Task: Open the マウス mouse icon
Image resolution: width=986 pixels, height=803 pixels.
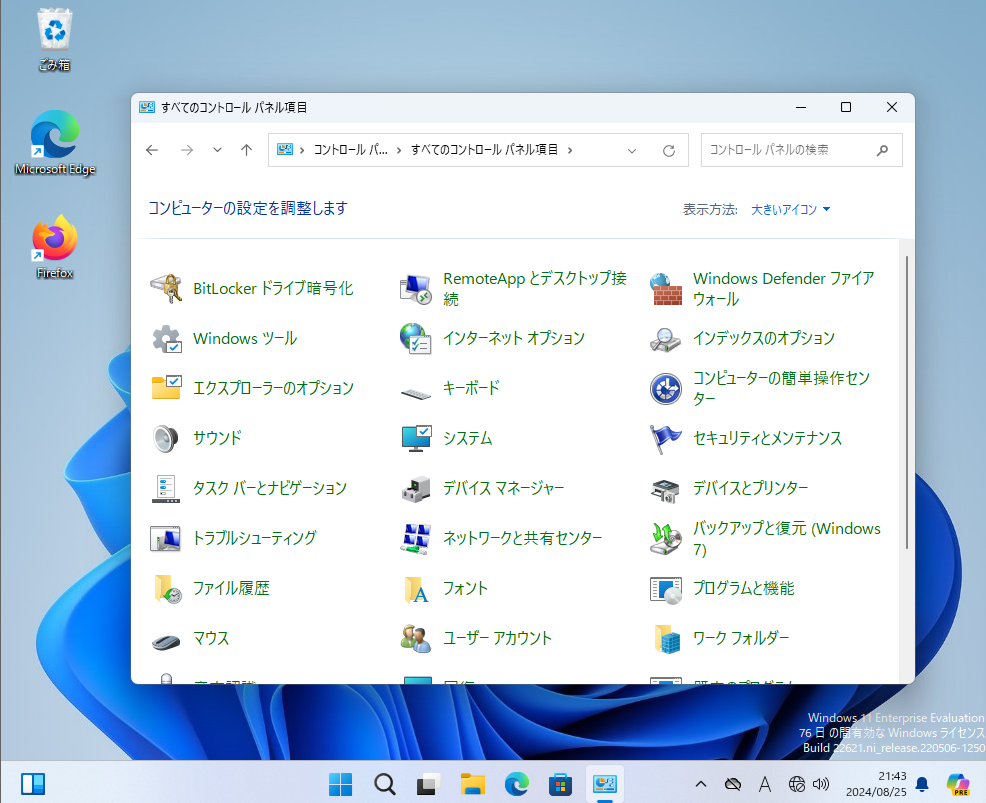Action: pyautogui.click(x=166, y=640)
